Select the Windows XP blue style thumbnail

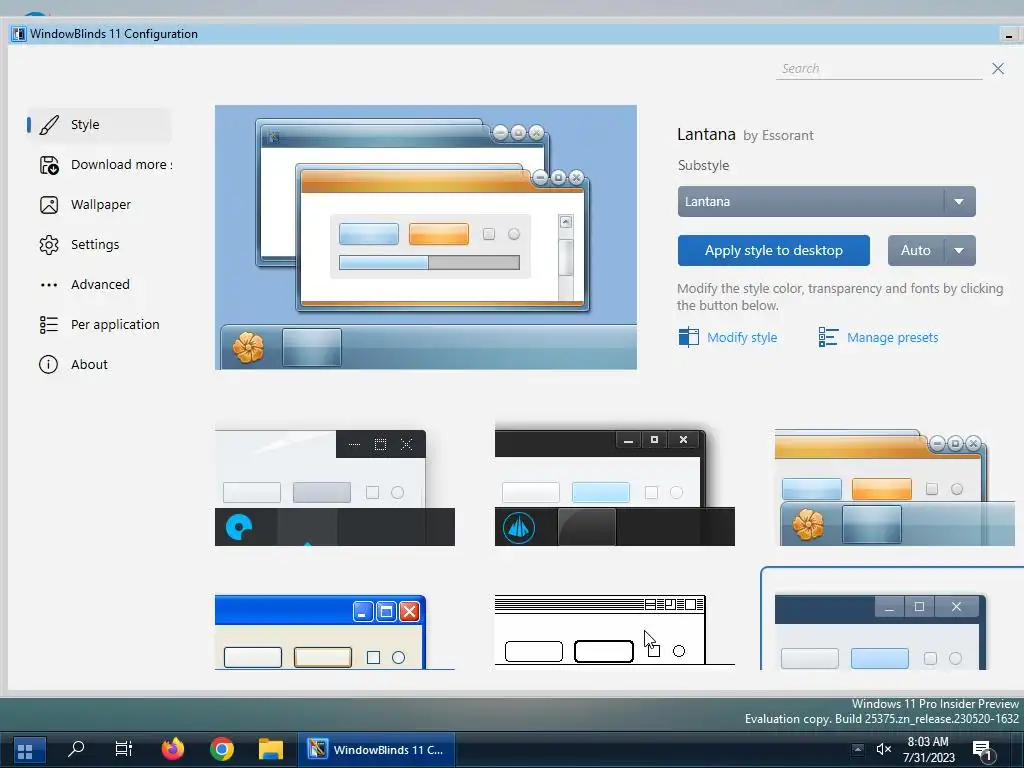click(334, 632)
